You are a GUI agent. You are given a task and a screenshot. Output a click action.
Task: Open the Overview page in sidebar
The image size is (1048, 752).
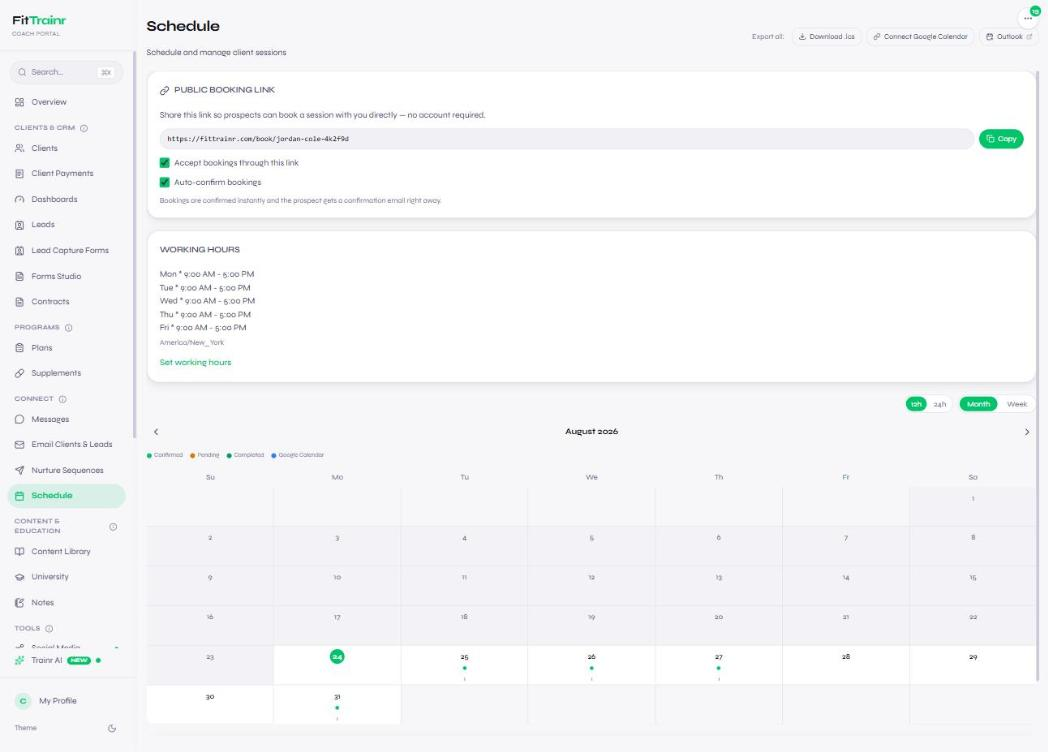click(66, 102)
